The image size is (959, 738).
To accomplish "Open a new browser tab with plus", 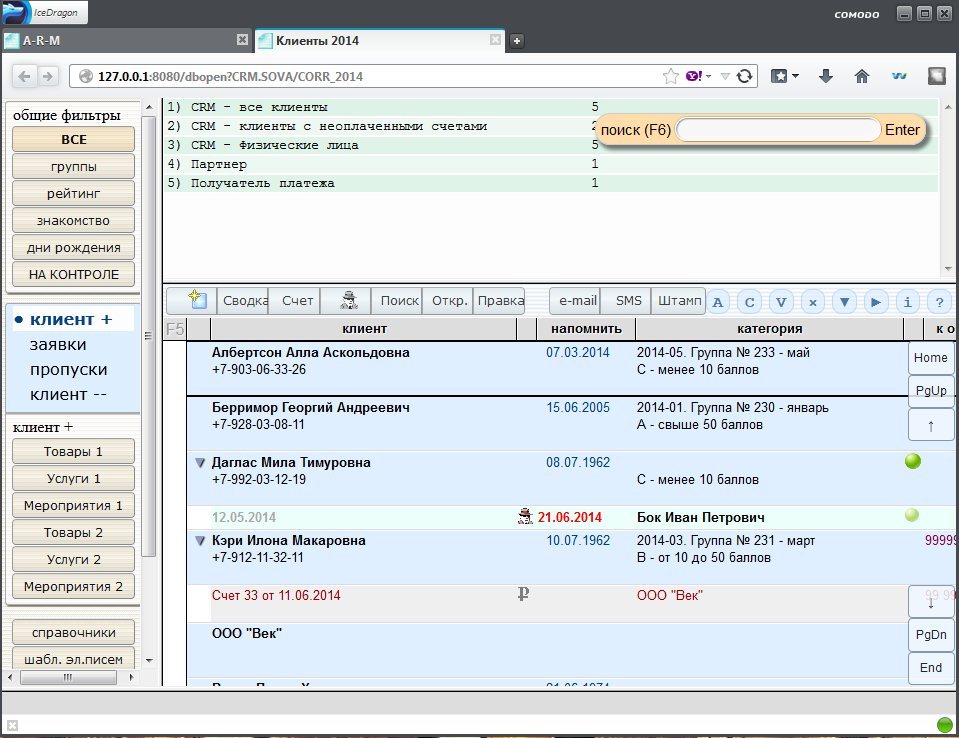I will [x=517, y=40].
